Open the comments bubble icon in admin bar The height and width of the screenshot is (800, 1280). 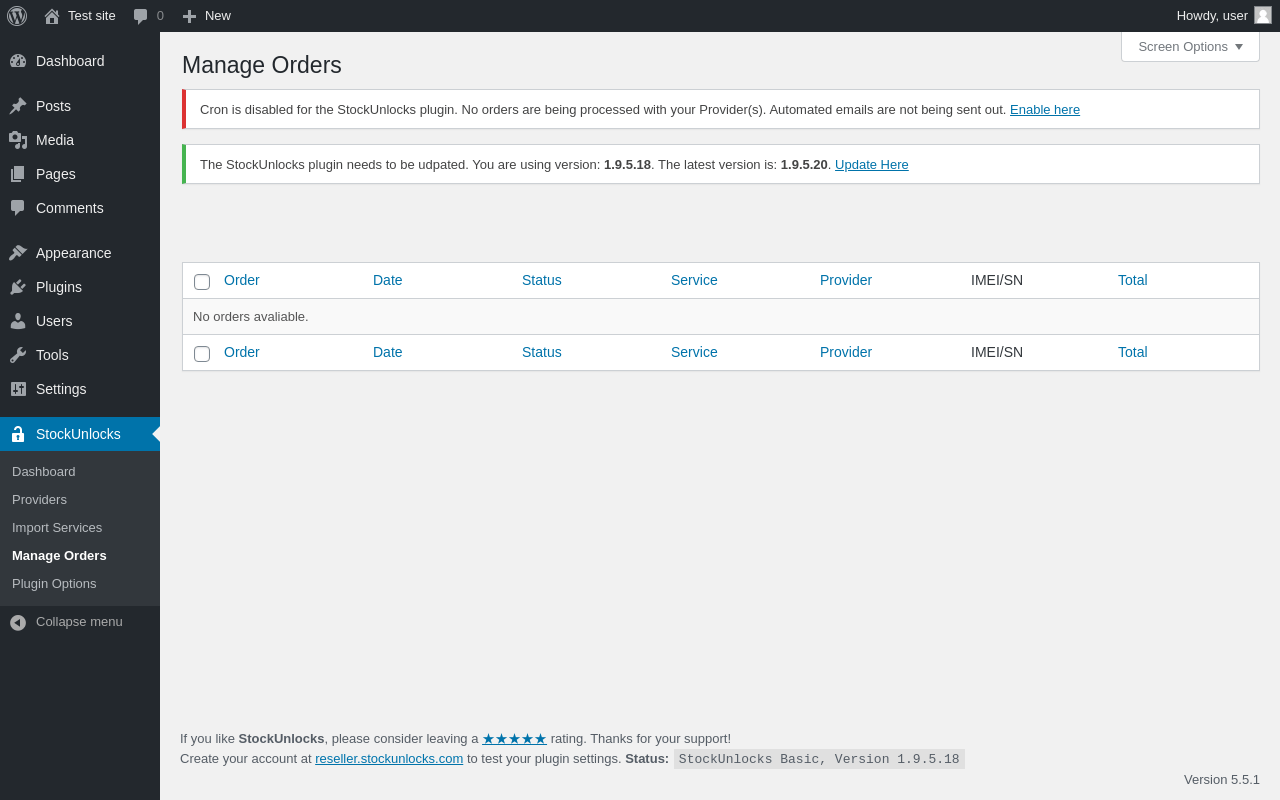coord(141,16)
